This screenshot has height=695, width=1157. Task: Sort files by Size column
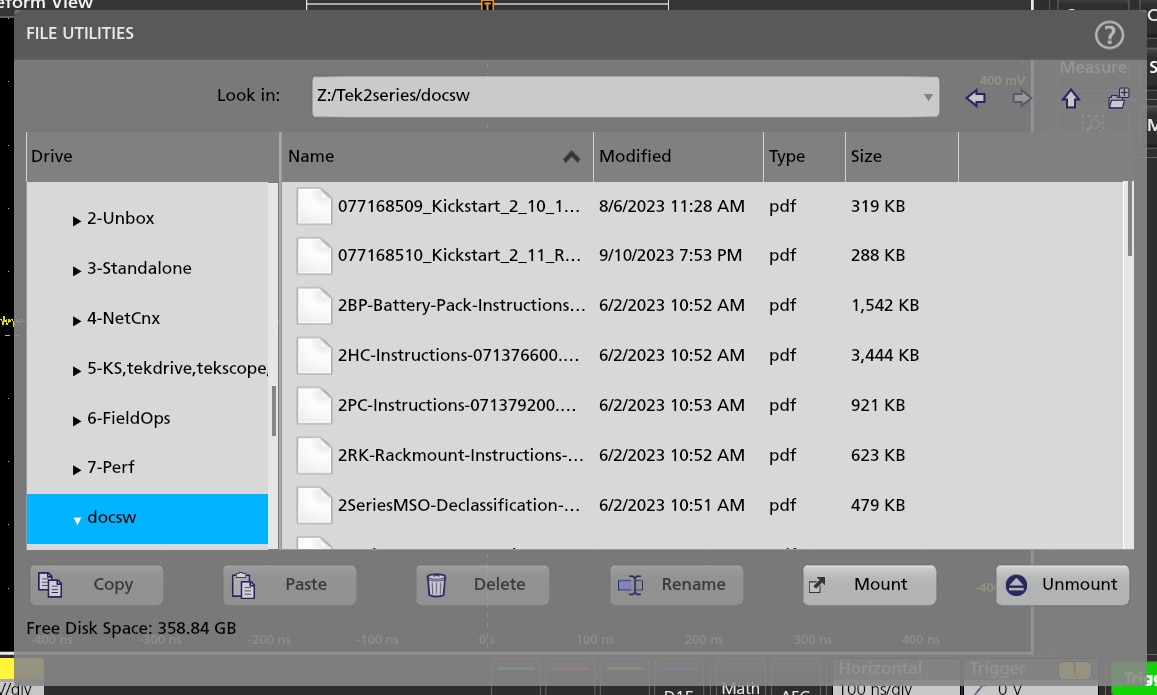coord(902,156)
